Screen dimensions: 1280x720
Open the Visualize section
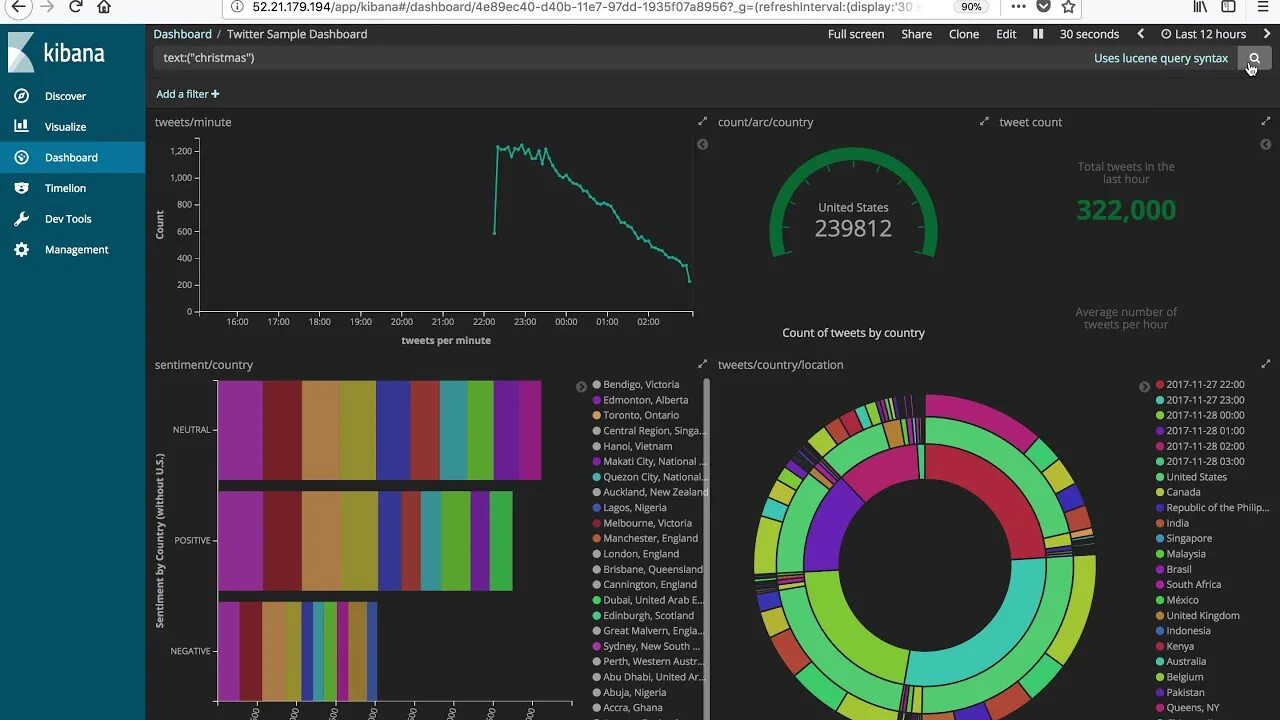pyautogui.click(x=65, y=127)
